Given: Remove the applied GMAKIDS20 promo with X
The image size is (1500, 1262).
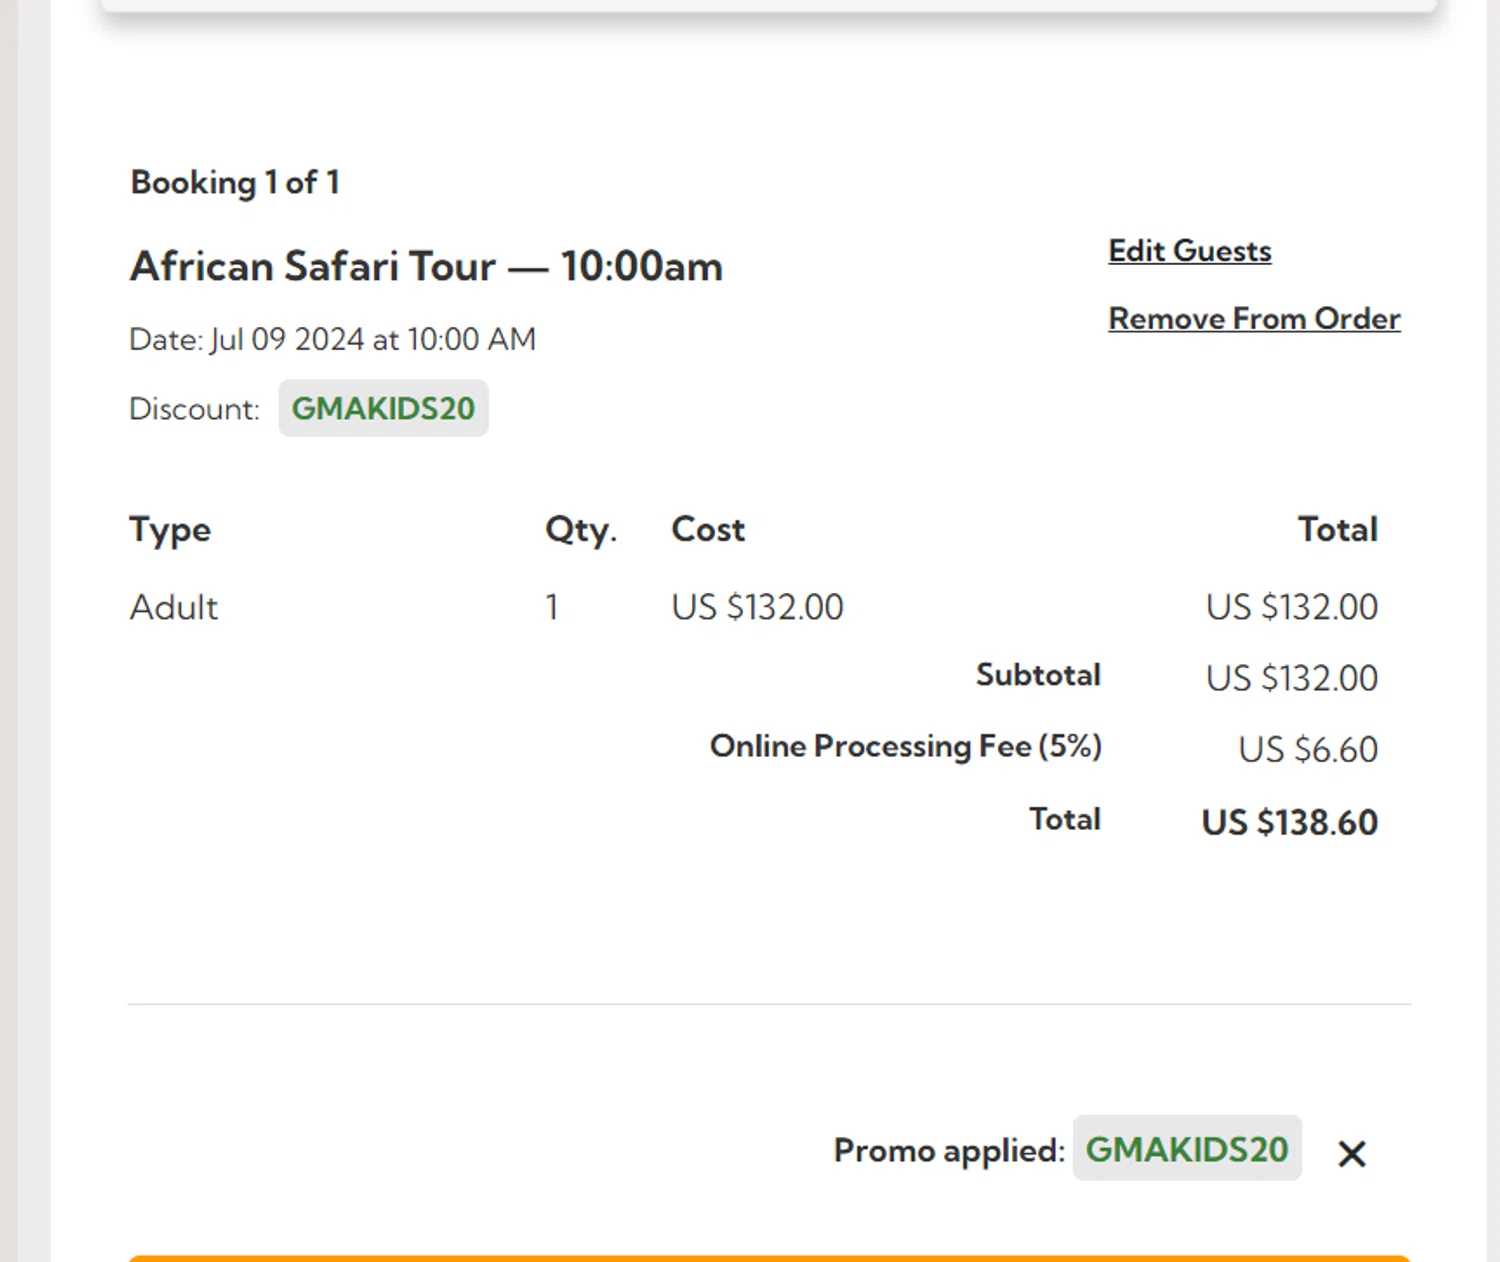Looking at the screenshot, I should [x=1351, y=1153].
